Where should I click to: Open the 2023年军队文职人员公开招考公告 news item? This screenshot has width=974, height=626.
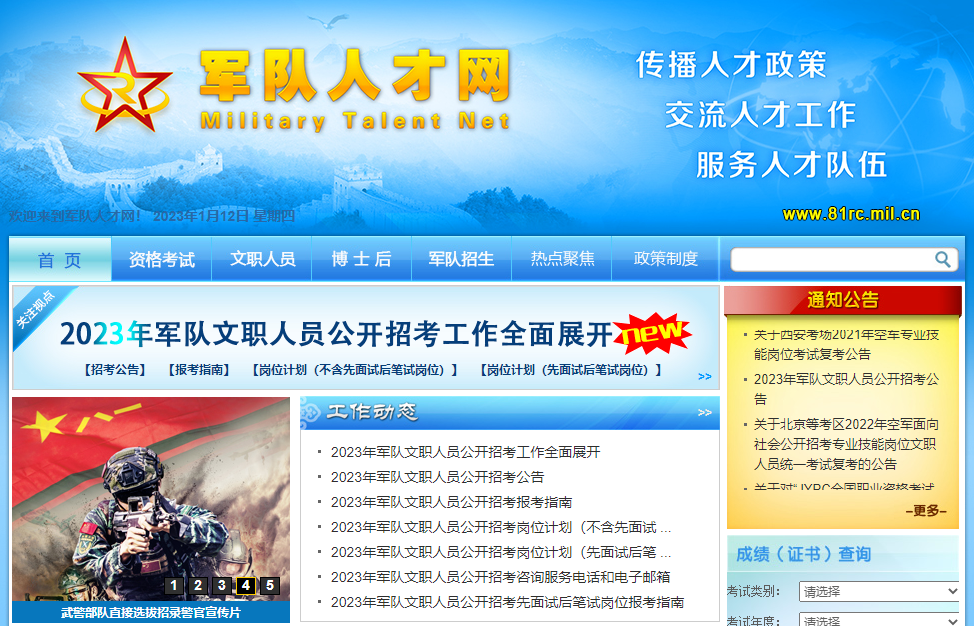[x=436, y=477]
